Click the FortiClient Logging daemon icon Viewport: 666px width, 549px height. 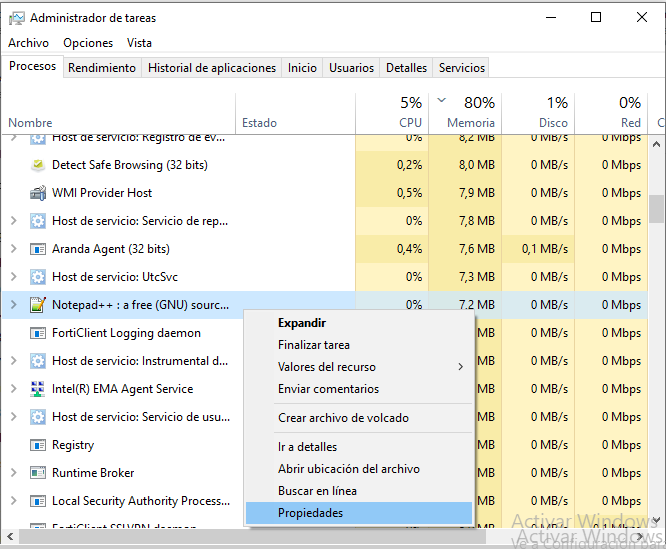point(38,333)
